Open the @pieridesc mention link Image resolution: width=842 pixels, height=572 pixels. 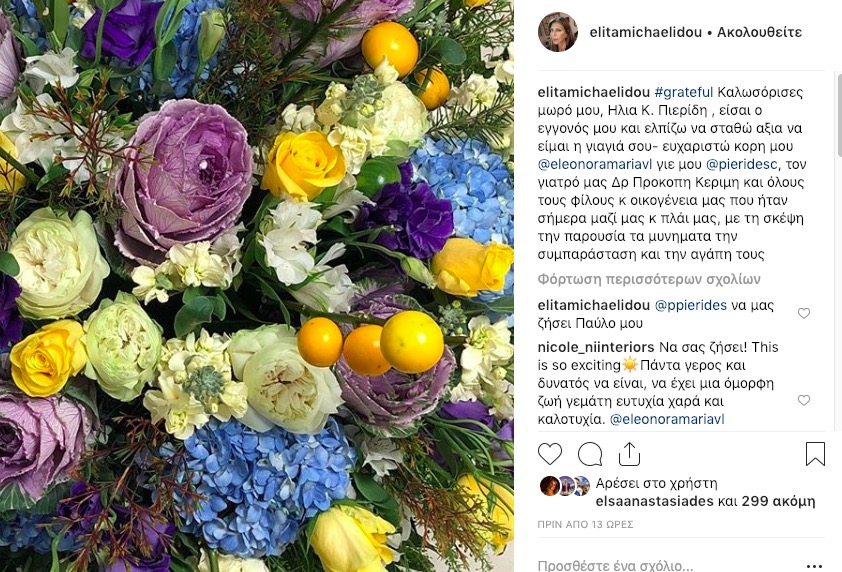pyautogui.click(x=742, y=164)
